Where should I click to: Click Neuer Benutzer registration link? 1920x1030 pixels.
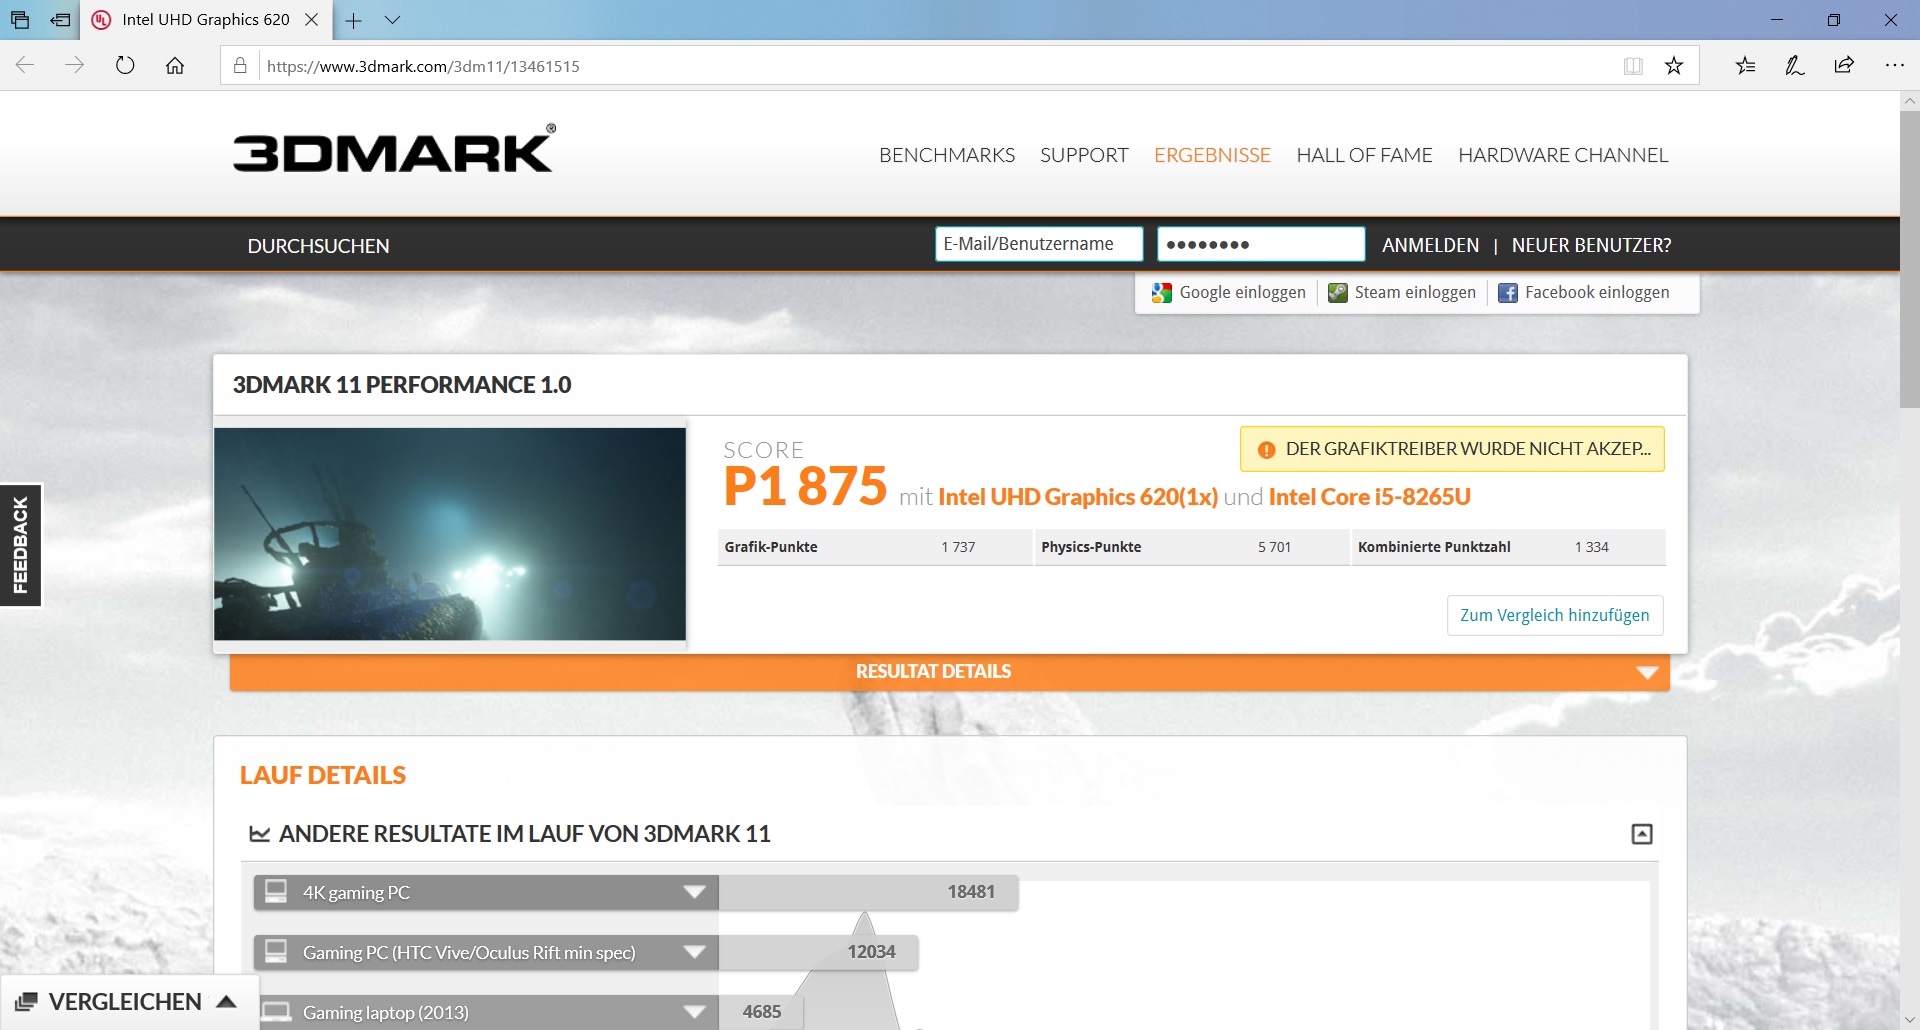coord(1591,245)
